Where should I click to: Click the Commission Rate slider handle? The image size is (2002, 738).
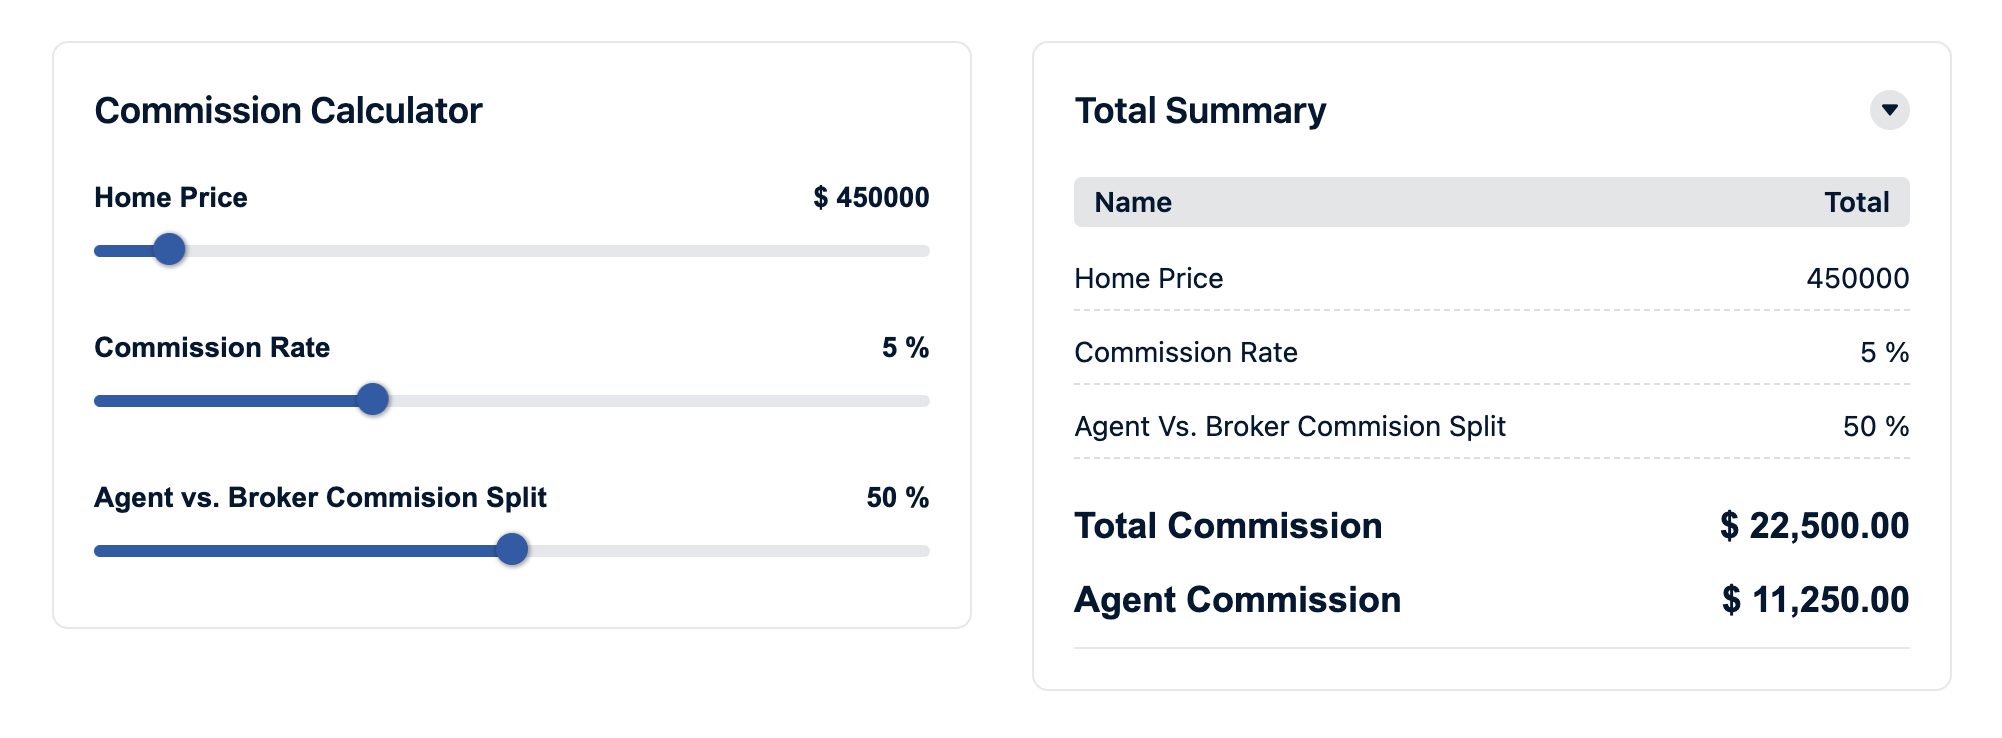coord(373,399)
